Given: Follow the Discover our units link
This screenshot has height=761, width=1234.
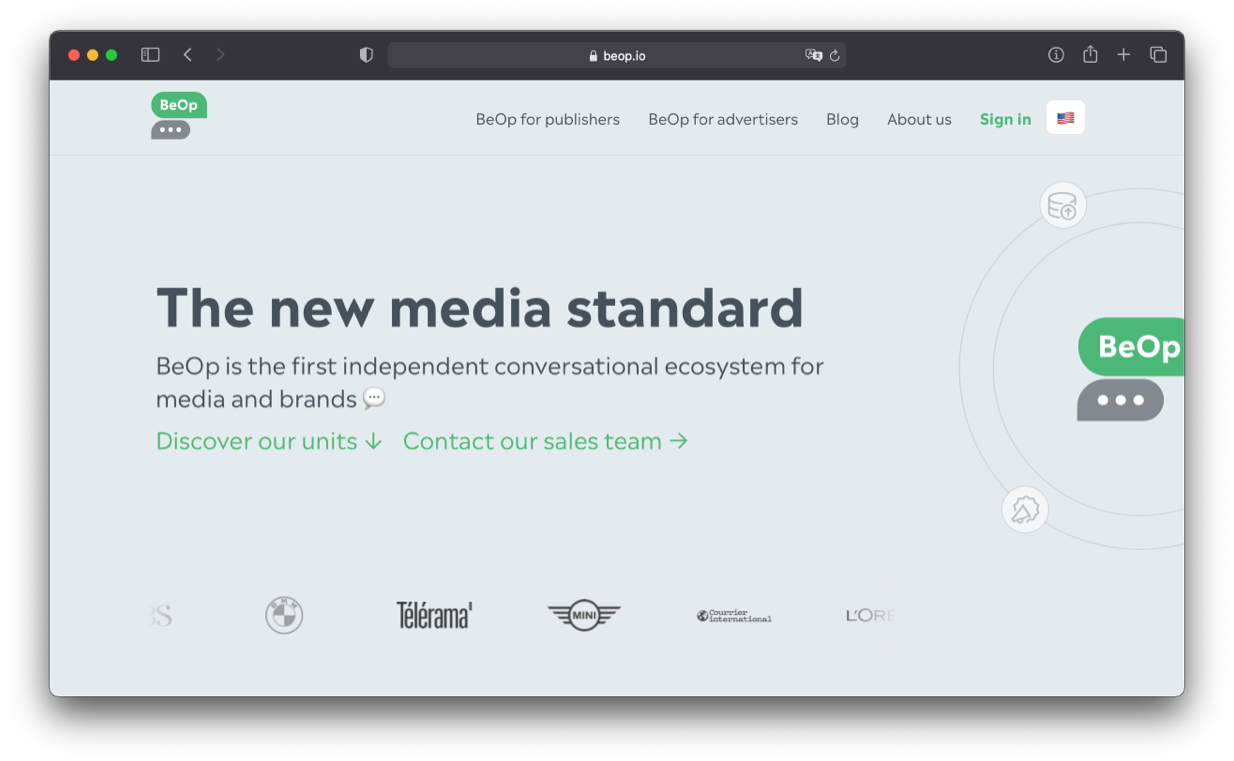Looking at the screenshot, I should coord(269,441).
